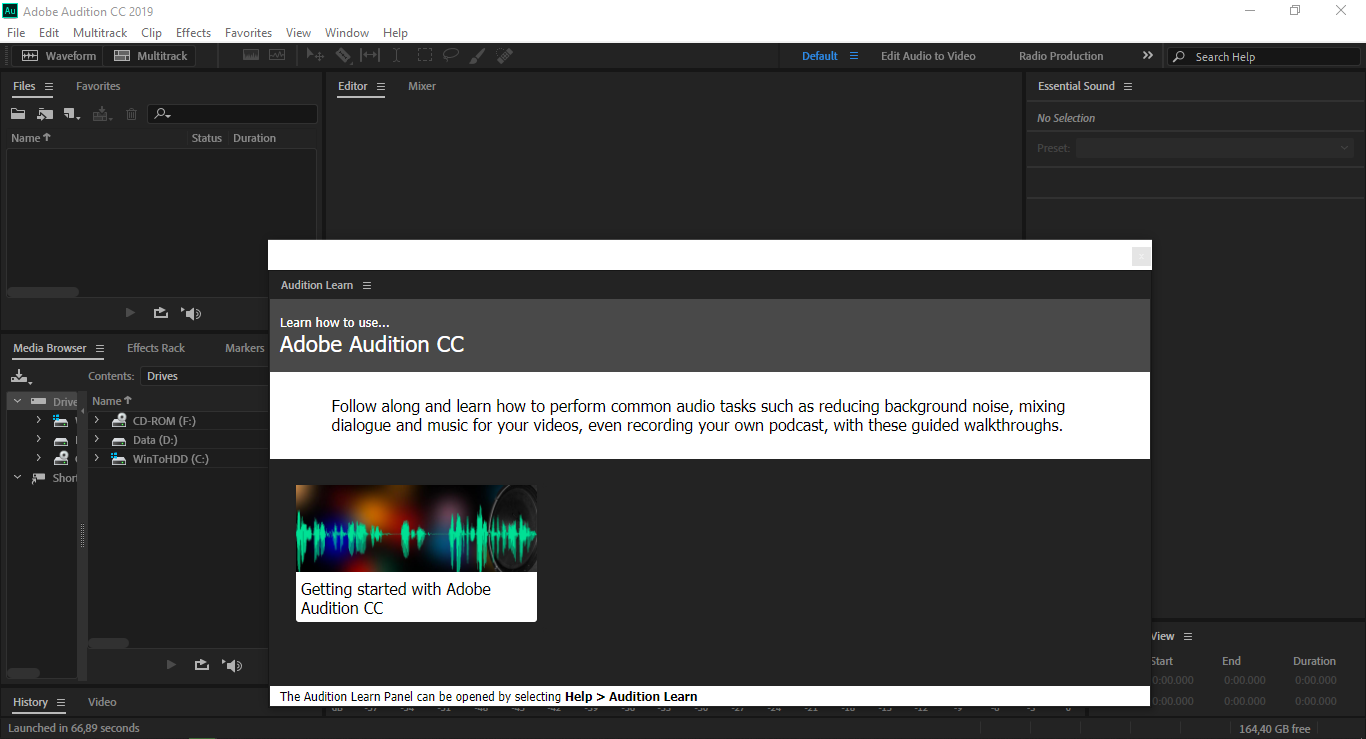Switch to Waveform view

(58, 55)
